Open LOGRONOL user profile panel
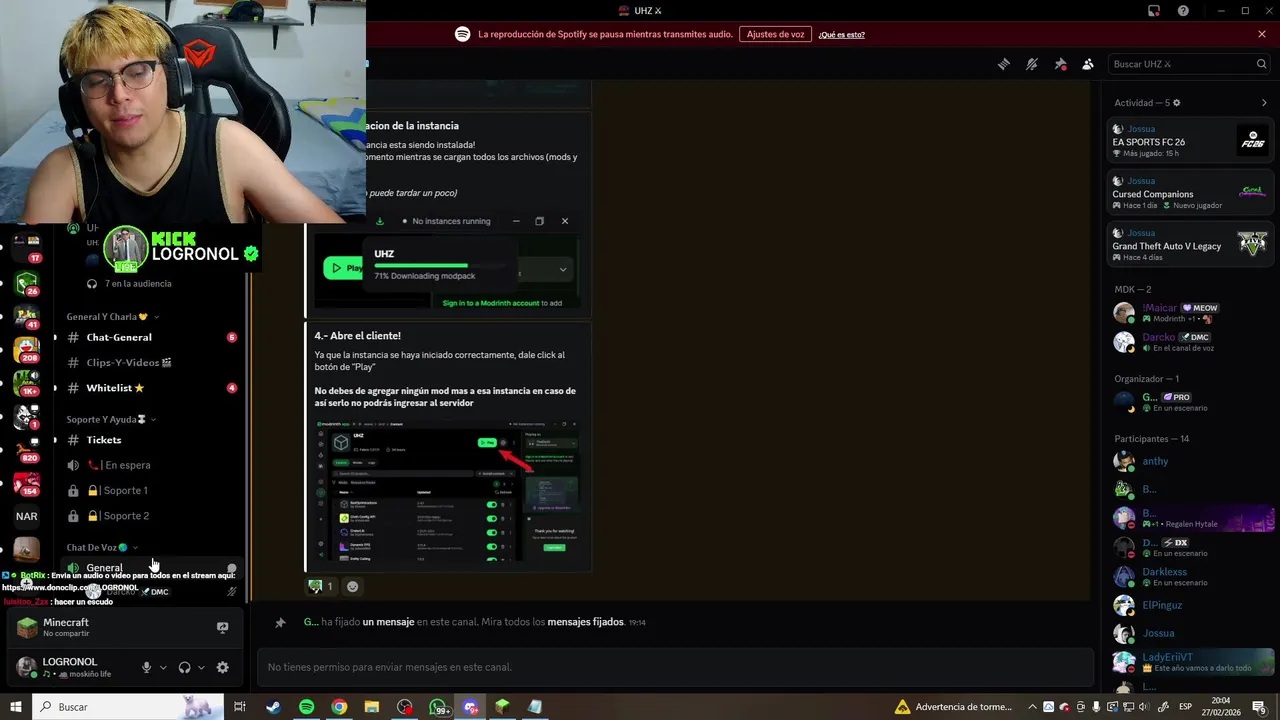 tap(70, 667)
